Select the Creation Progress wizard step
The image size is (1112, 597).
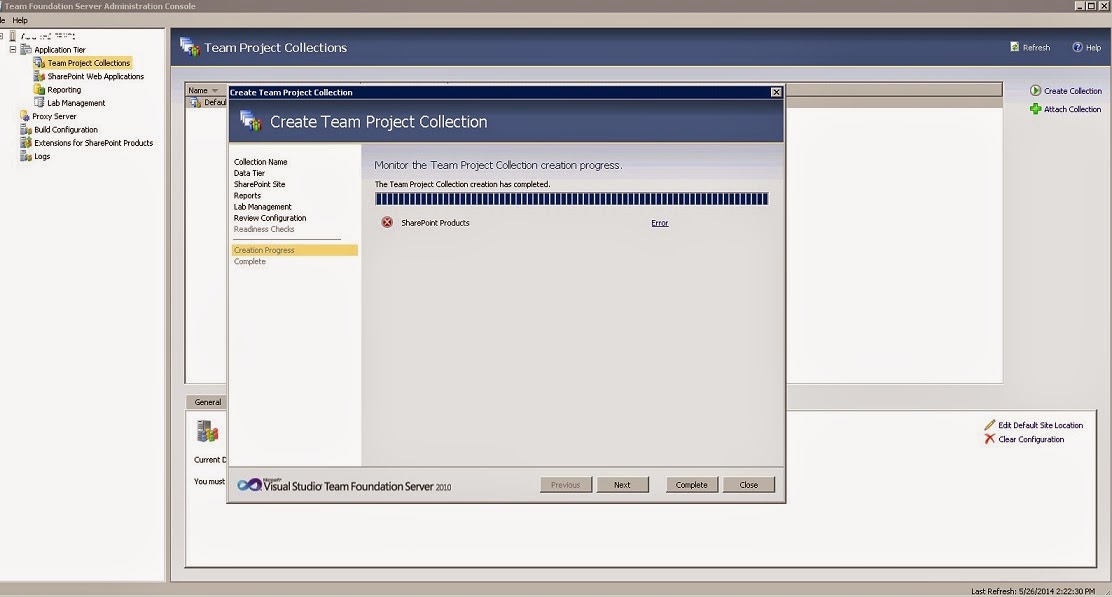pos(294,250)
